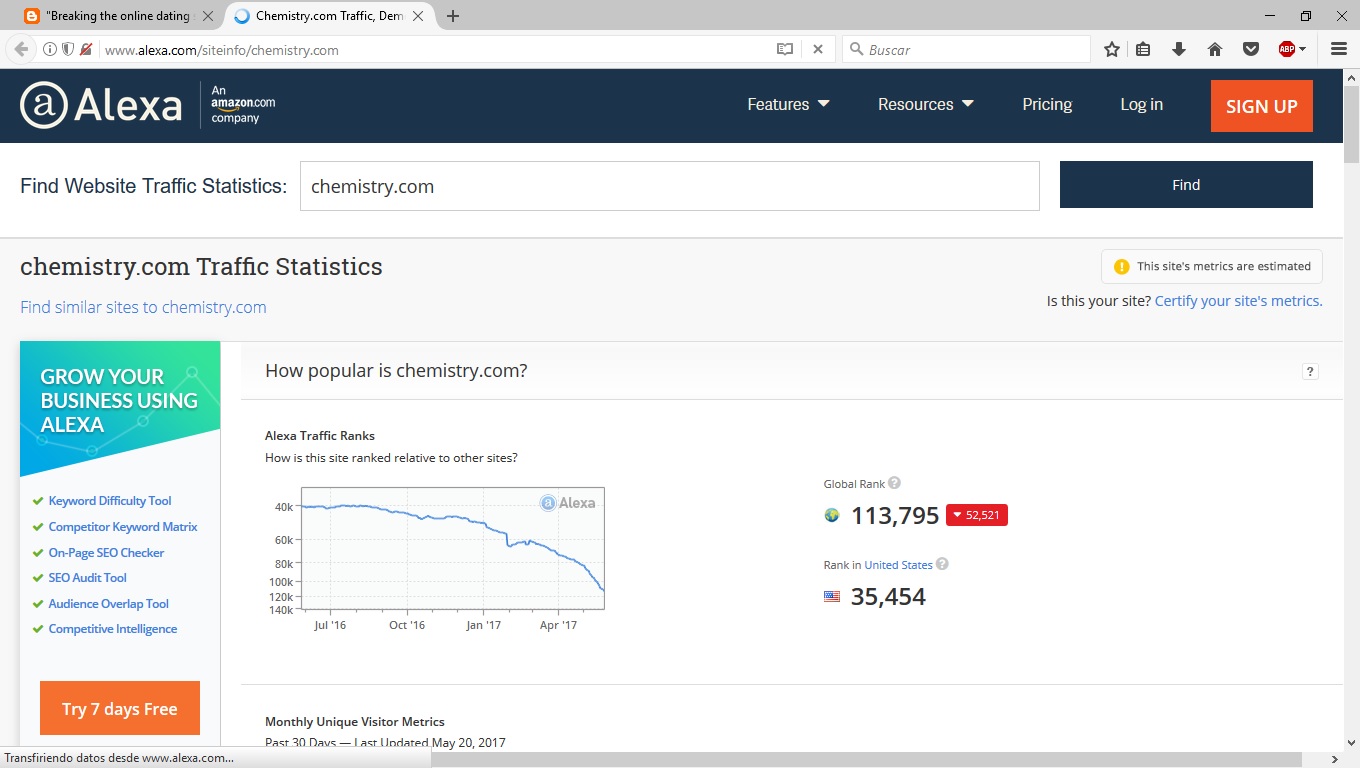The width and height of the screenshot is (1360, 768).
Task: Click the How popular is chemistry.com heading
Action: click(396, 371)
